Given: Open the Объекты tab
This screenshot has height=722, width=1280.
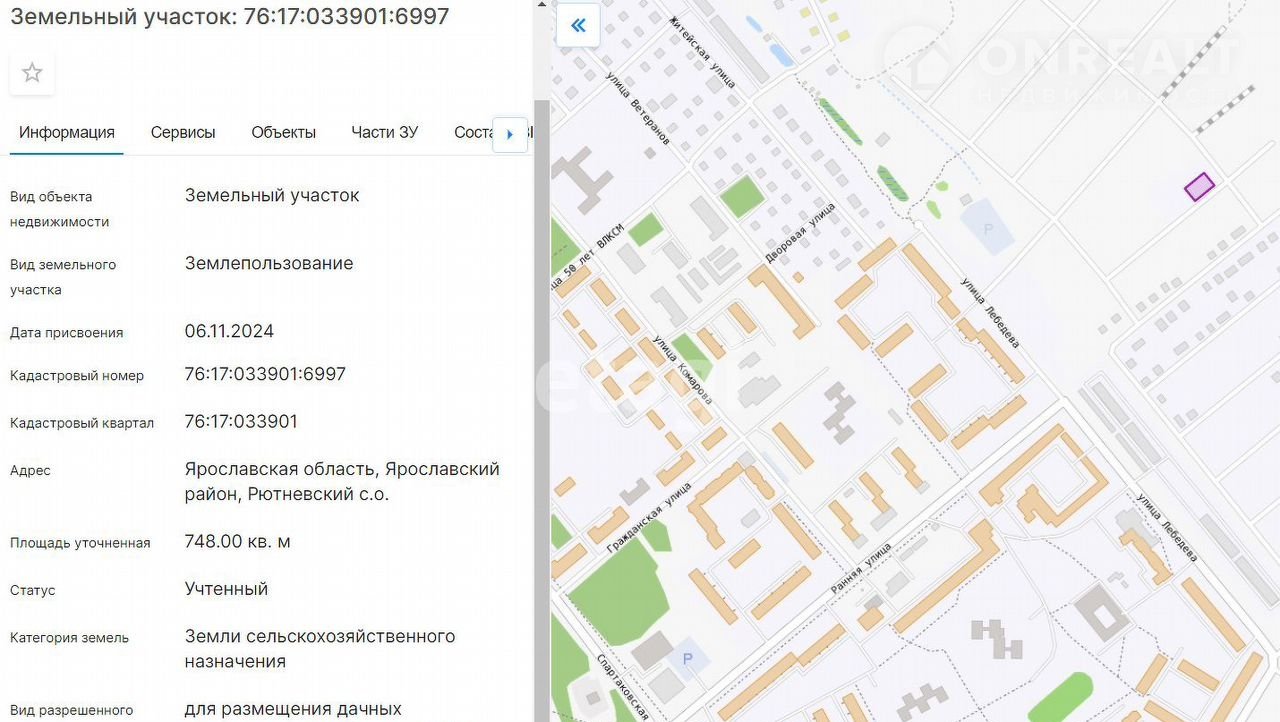Looking at the screenshot, I should pos(283,132).
